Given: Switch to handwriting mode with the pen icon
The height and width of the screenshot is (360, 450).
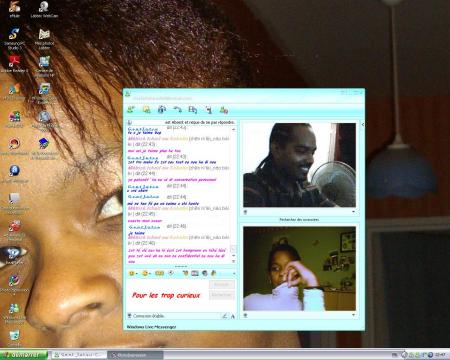Looking at the screenshot, I should (x=225, y=316).
